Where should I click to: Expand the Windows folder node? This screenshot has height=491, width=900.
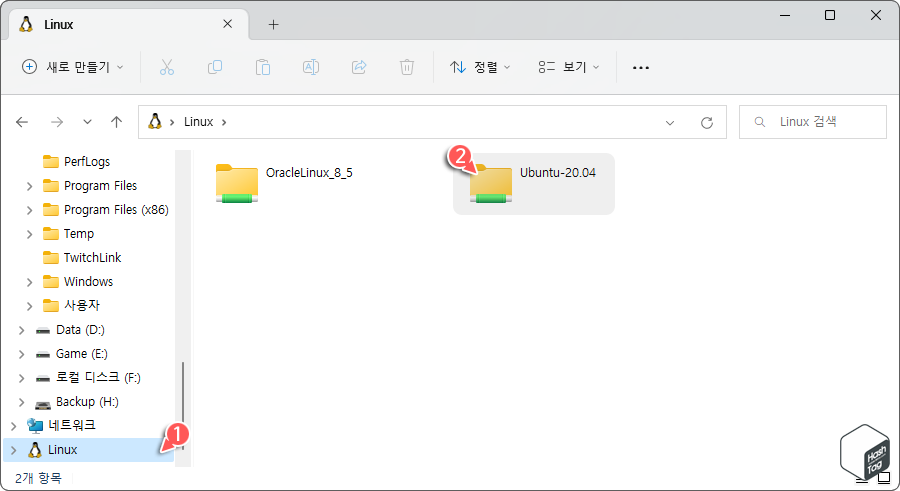click(x=29, y=282)
